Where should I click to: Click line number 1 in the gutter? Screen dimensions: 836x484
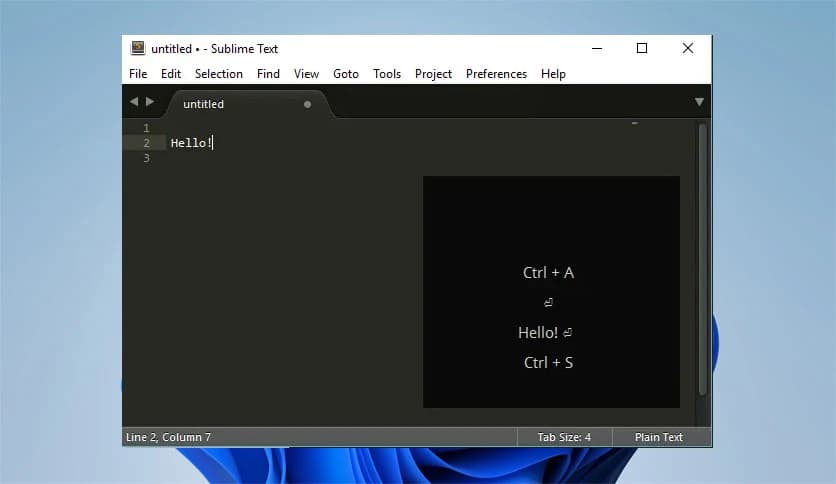coord(146,128)
